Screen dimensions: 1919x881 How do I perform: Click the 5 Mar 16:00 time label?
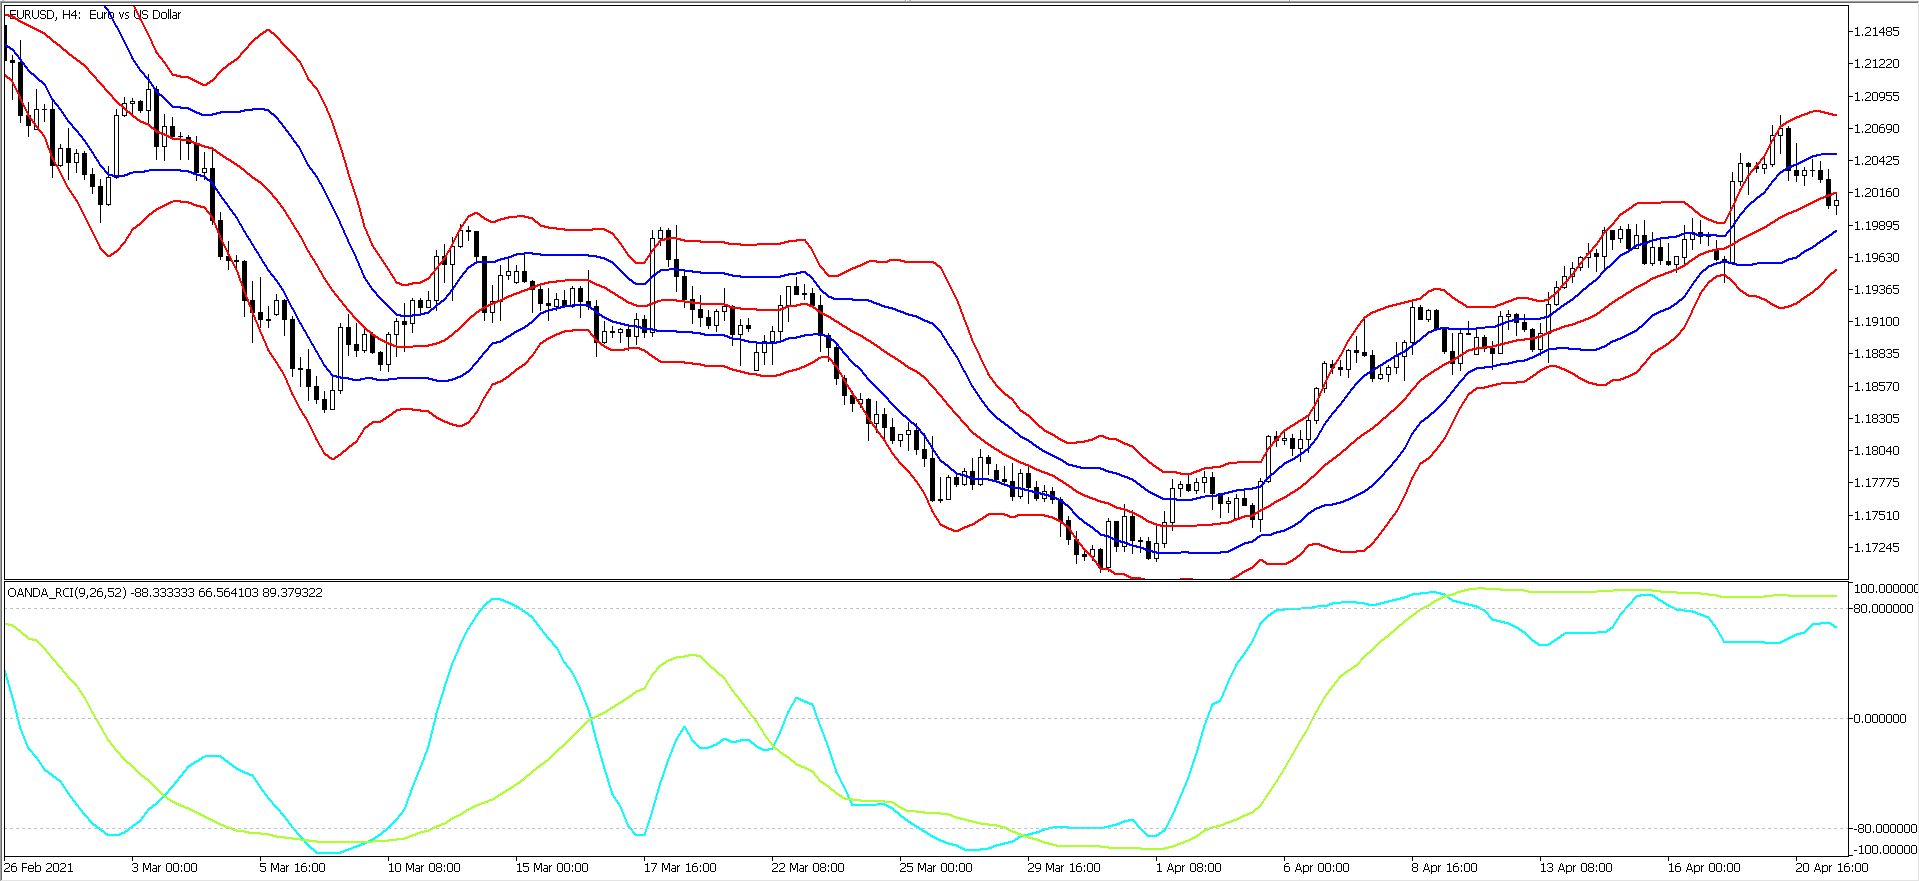click(293, 868)
